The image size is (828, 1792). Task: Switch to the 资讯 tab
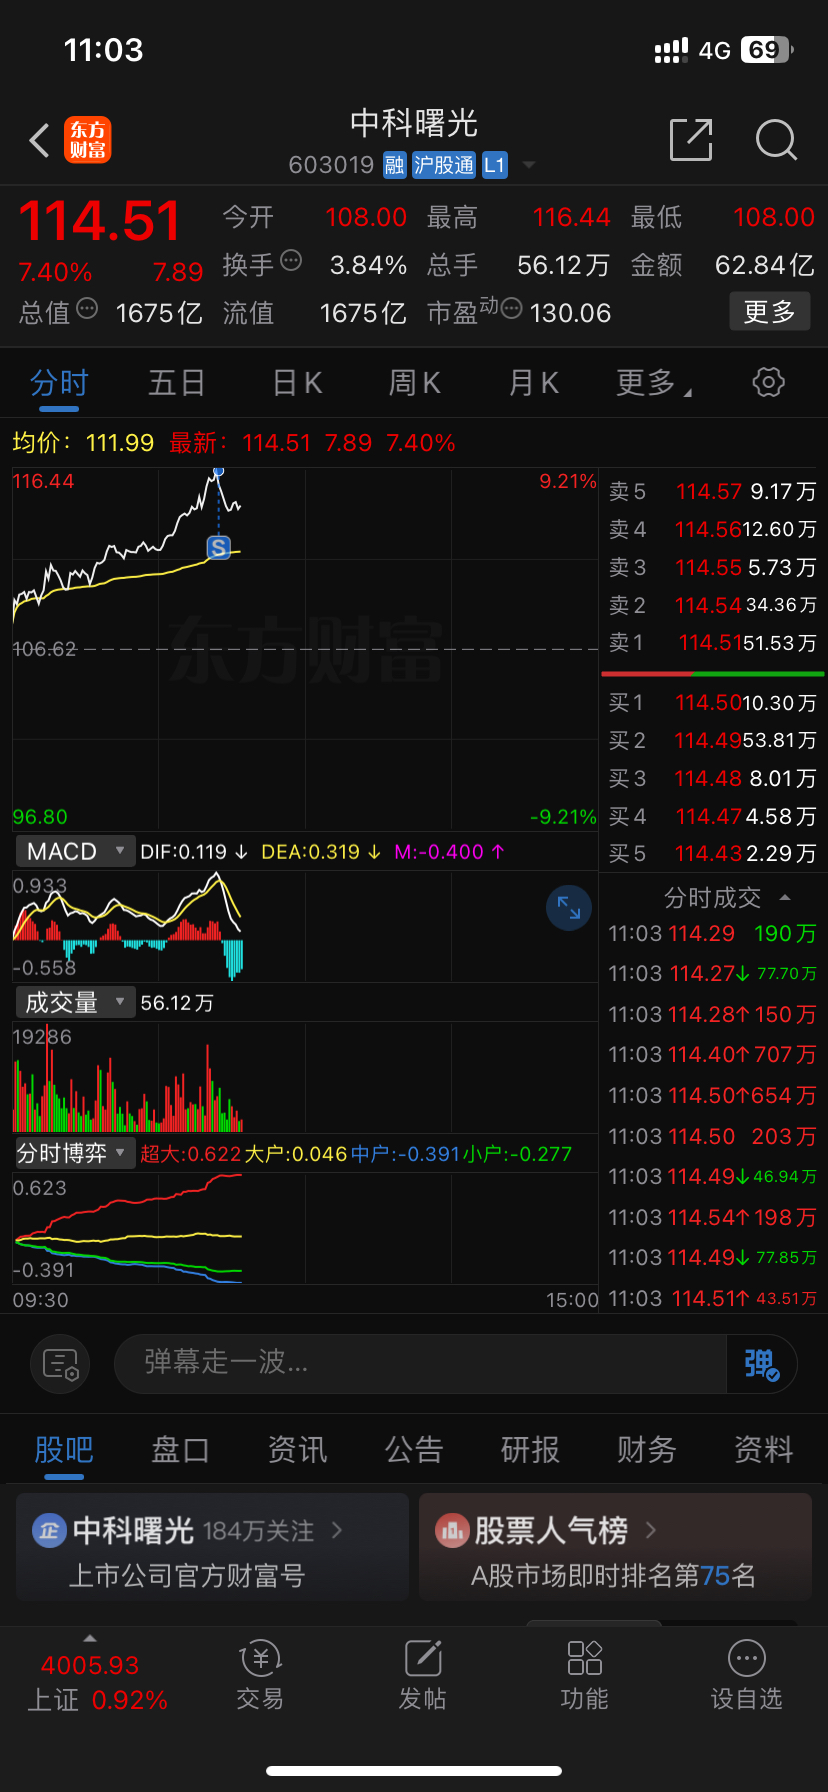tap(297, 1450)
